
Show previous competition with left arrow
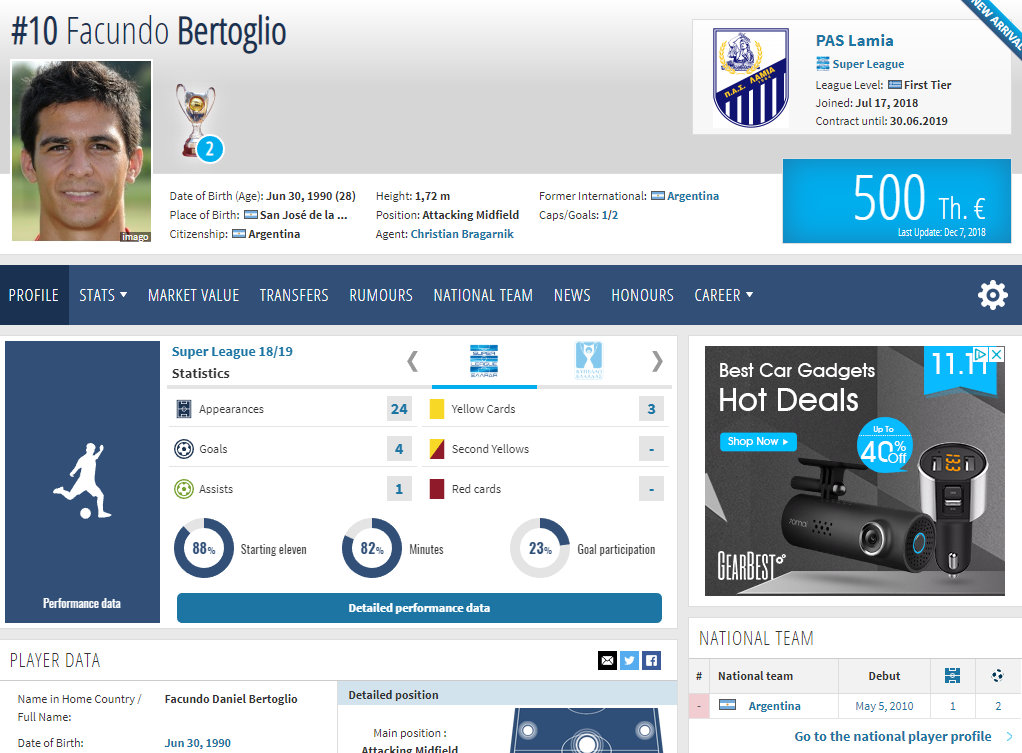tap(412, 361)
